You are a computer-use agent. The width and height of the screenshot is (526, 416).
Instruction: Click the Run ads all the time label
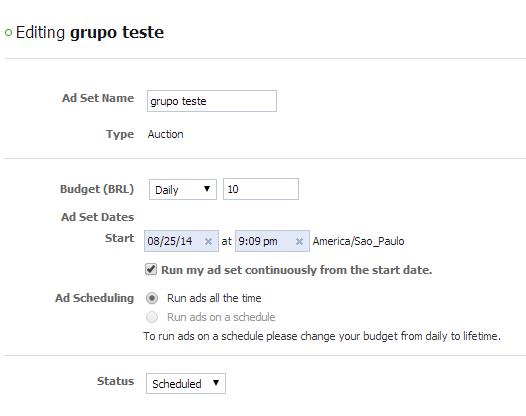(214, 298)
